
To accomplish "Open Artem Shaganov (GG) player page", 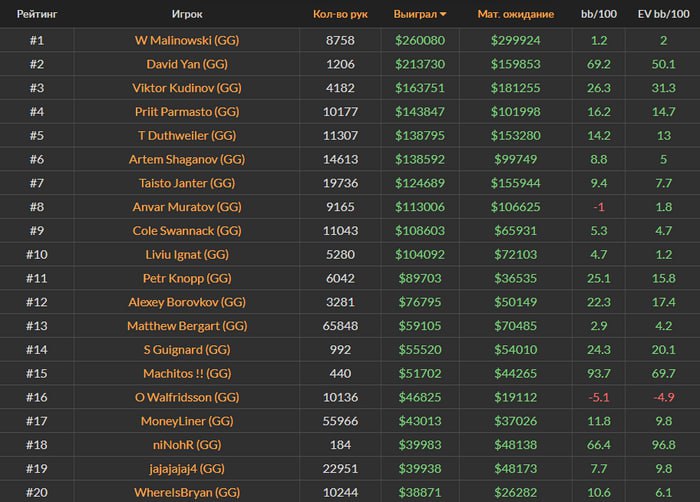I will 187,159.
